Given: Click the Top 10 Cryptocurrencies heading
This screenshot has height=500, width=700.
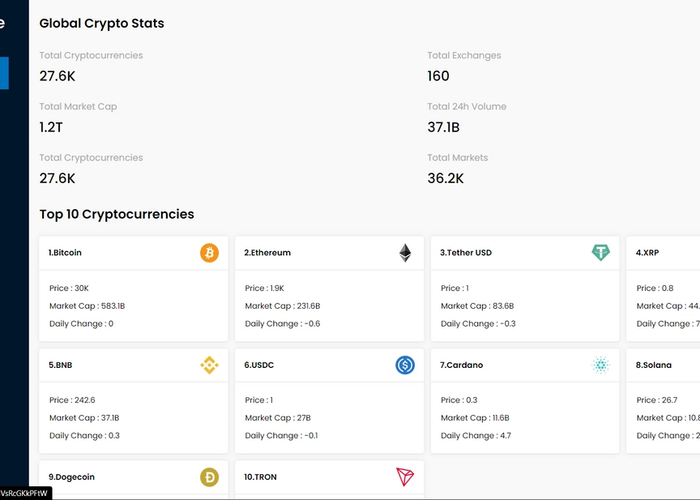Looking at the screenshot, I should pos(117,214).
